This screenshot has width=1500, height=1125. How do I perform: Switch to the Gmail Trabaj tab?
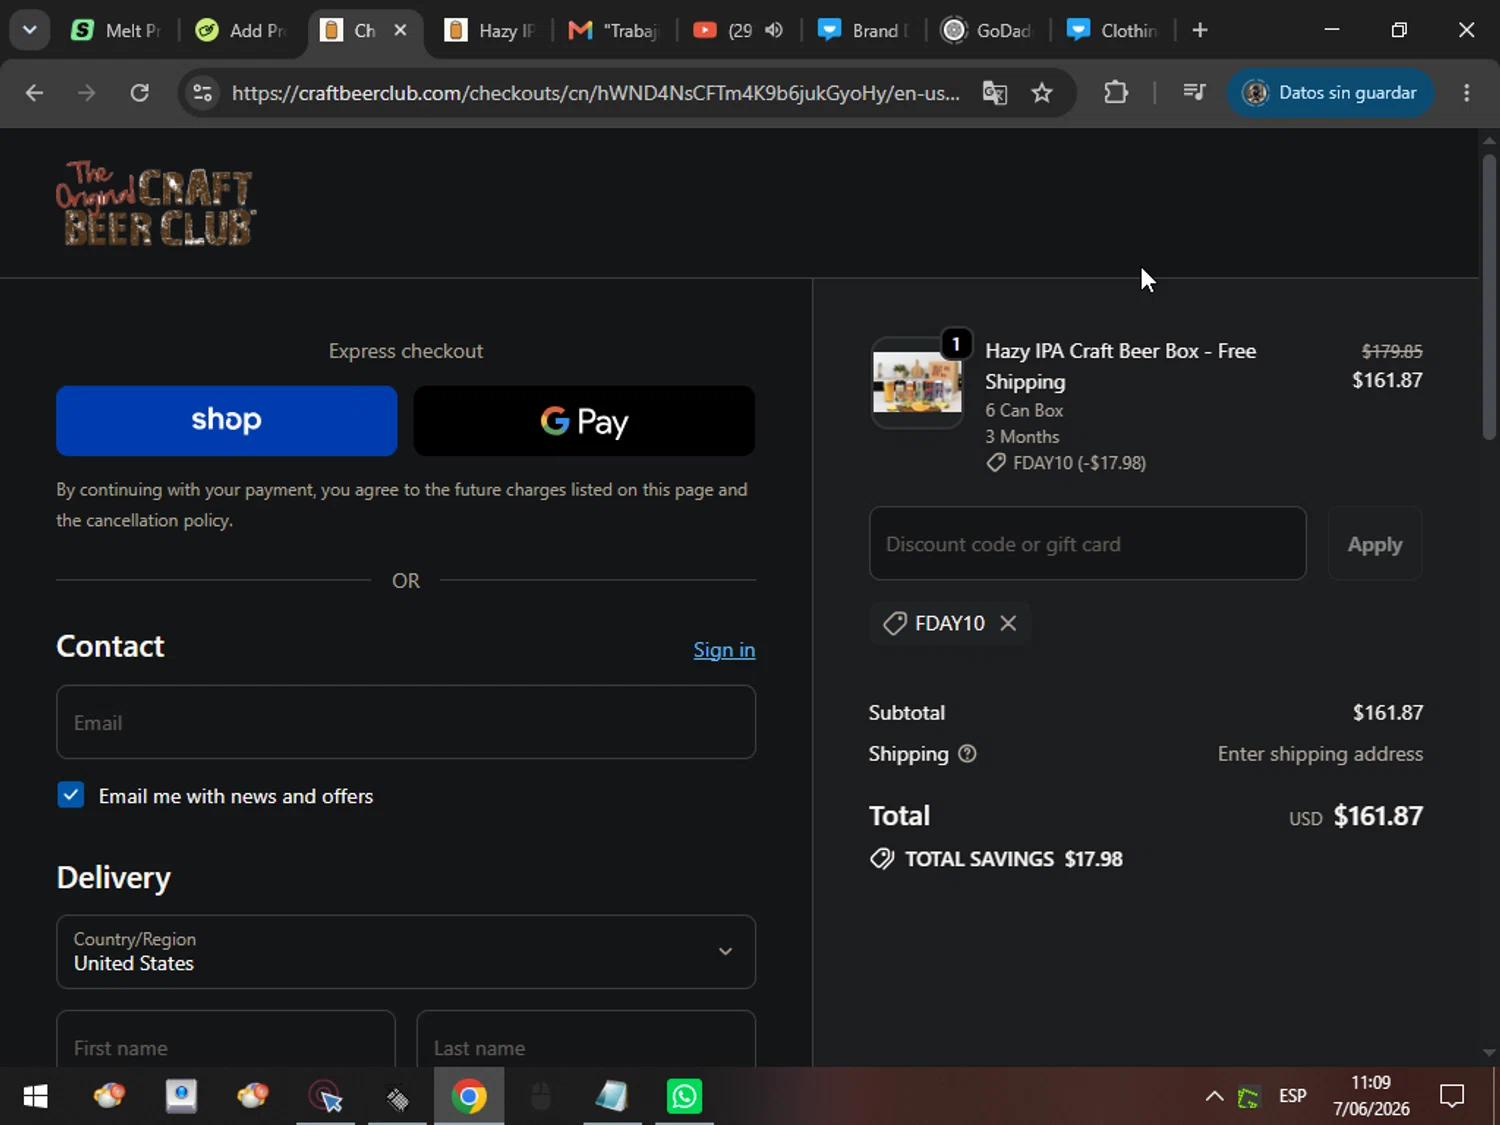pyautogui.click(x=614, y=30)
